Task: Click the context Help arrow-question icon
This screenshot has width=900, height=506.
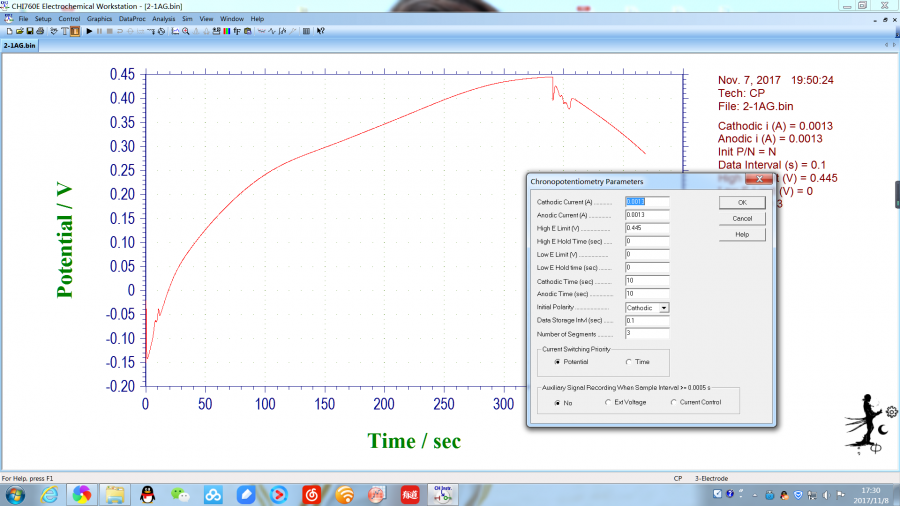Action: click(321, 31)
